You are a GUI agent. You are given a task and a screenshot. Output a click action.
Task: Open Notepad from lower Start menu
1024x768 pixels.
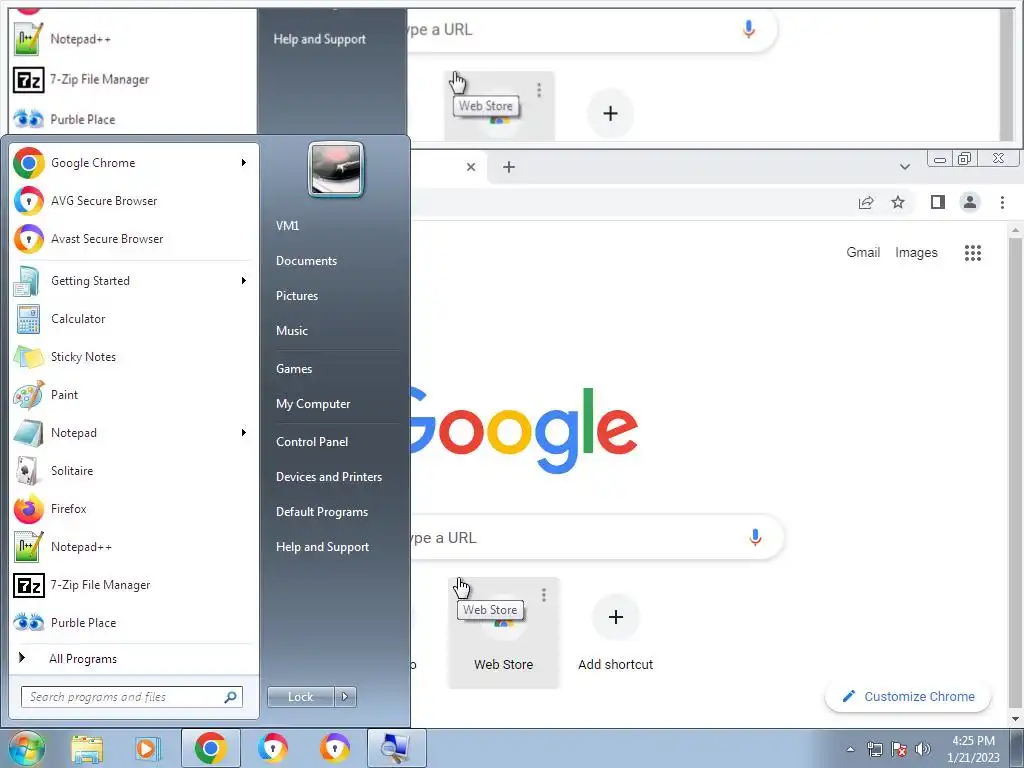tap(134, 432)
